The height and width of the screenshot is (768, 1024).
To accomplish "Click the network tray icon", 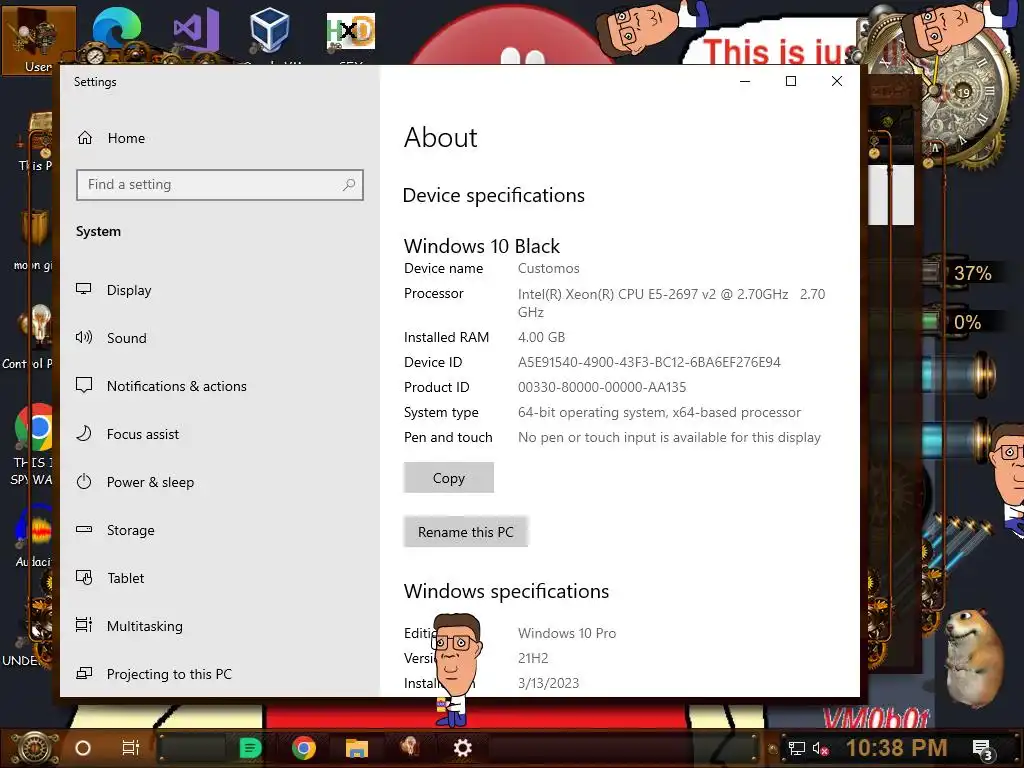I will (x=796, y=748).
